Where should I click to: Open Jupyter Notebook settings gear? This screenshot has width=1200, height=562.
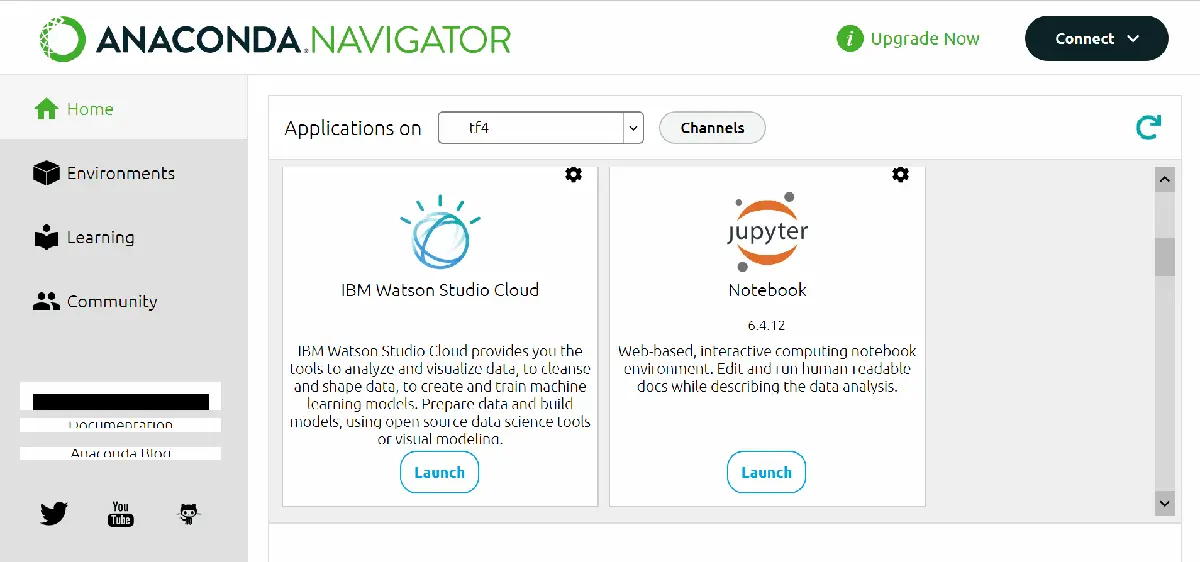click(900, 175)
